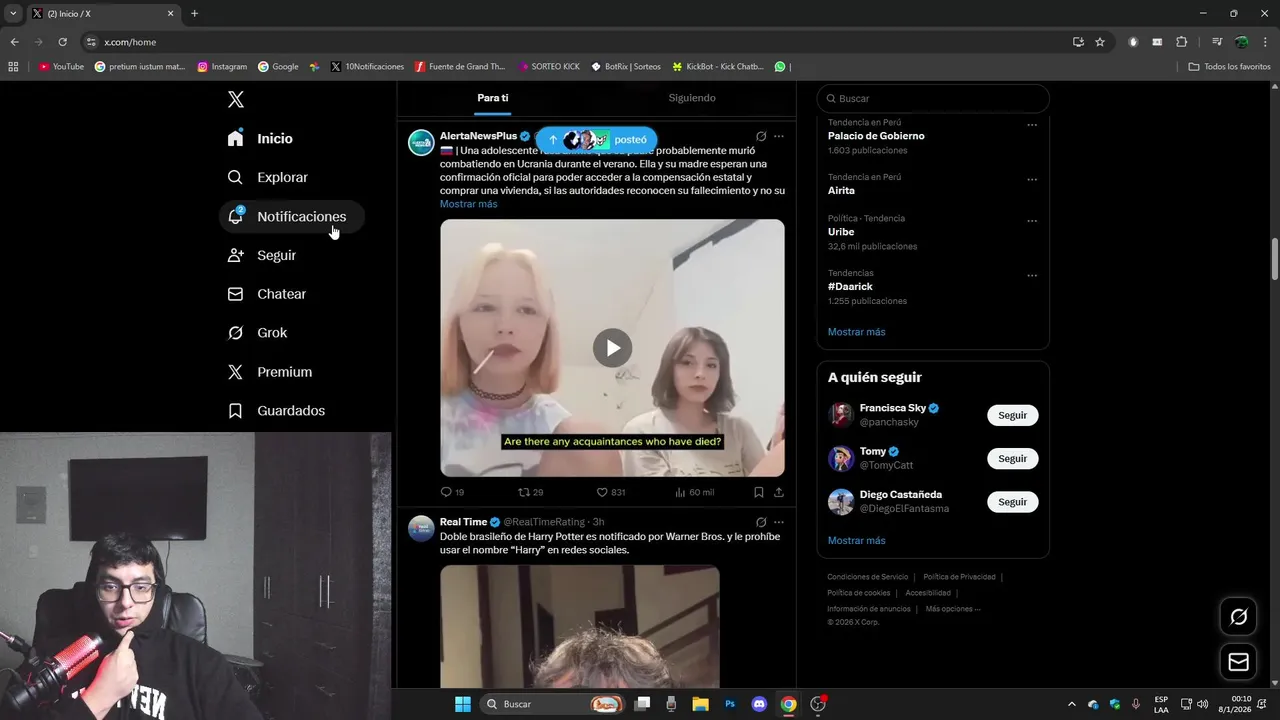Screen dimensions: 1280x720
Task: Open Francisca Sky profile avatar
Action: pos(841,415)
